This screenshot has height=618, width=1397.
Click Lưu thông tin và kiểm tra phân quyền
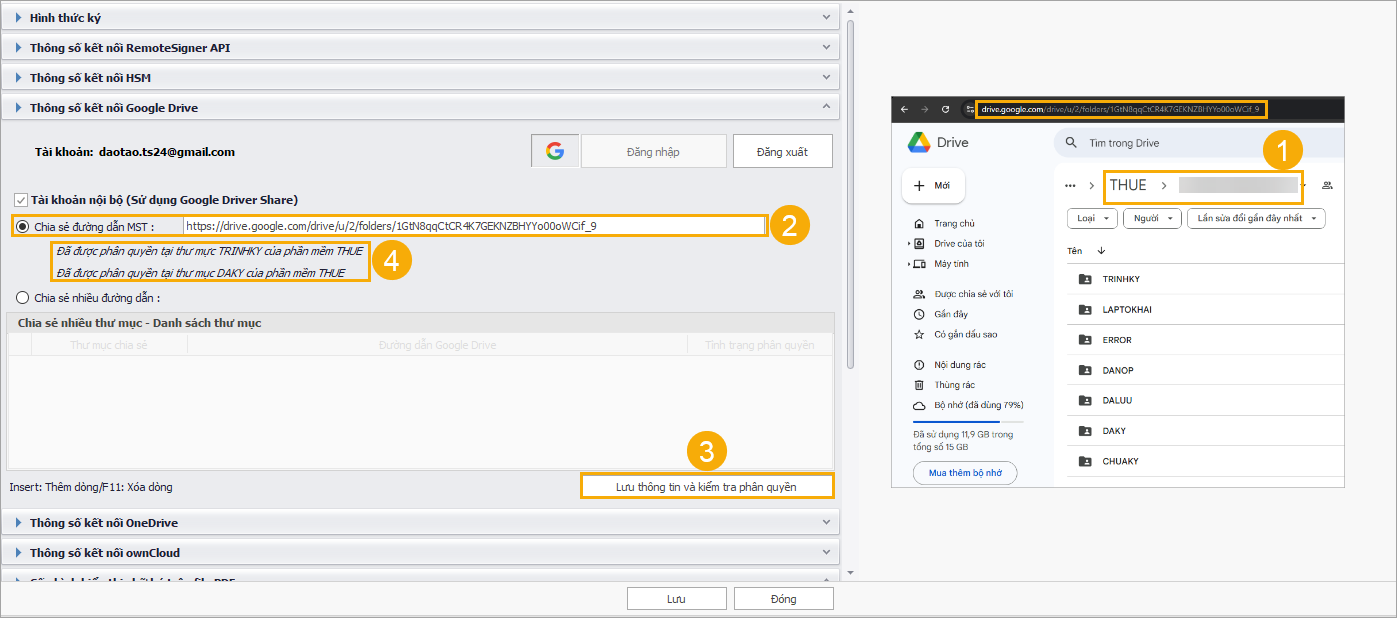click(x=706, y=486)
